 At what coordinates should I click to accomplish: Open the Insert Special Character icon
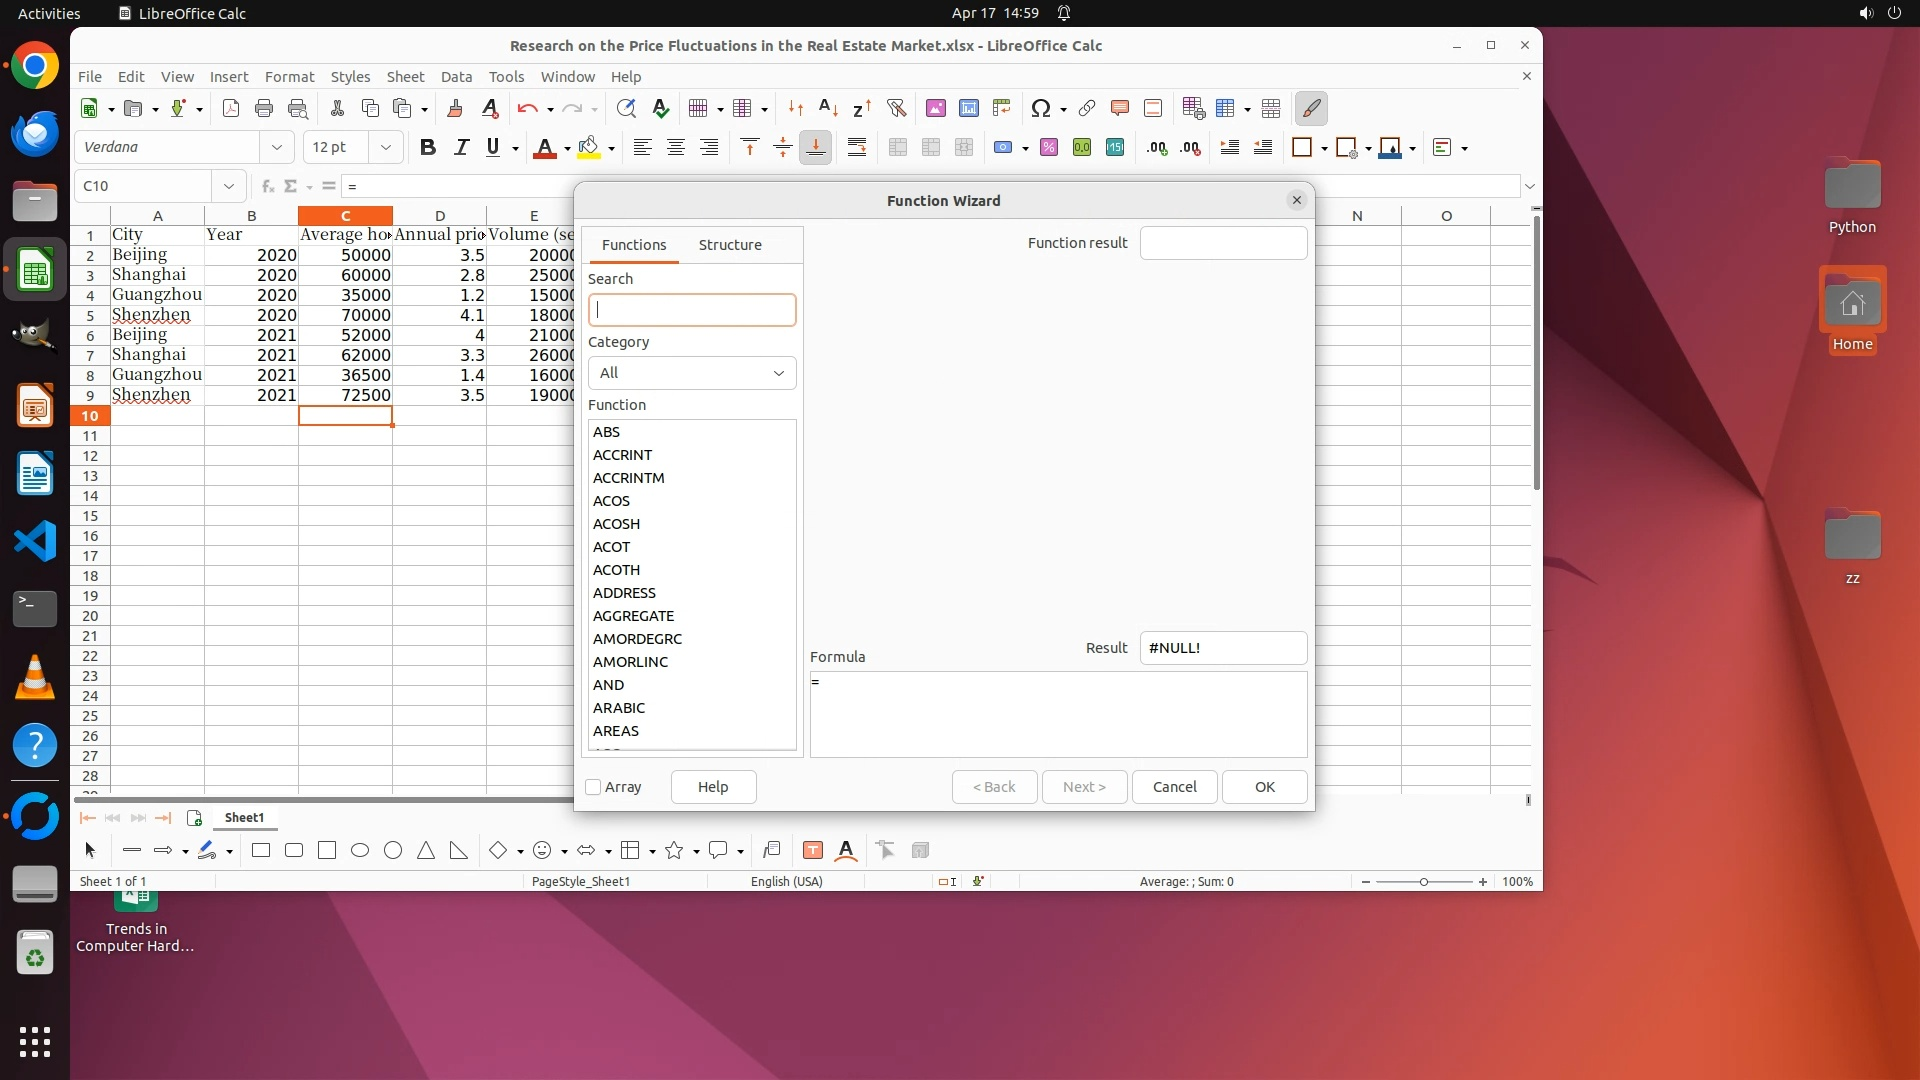(1040, 108)
